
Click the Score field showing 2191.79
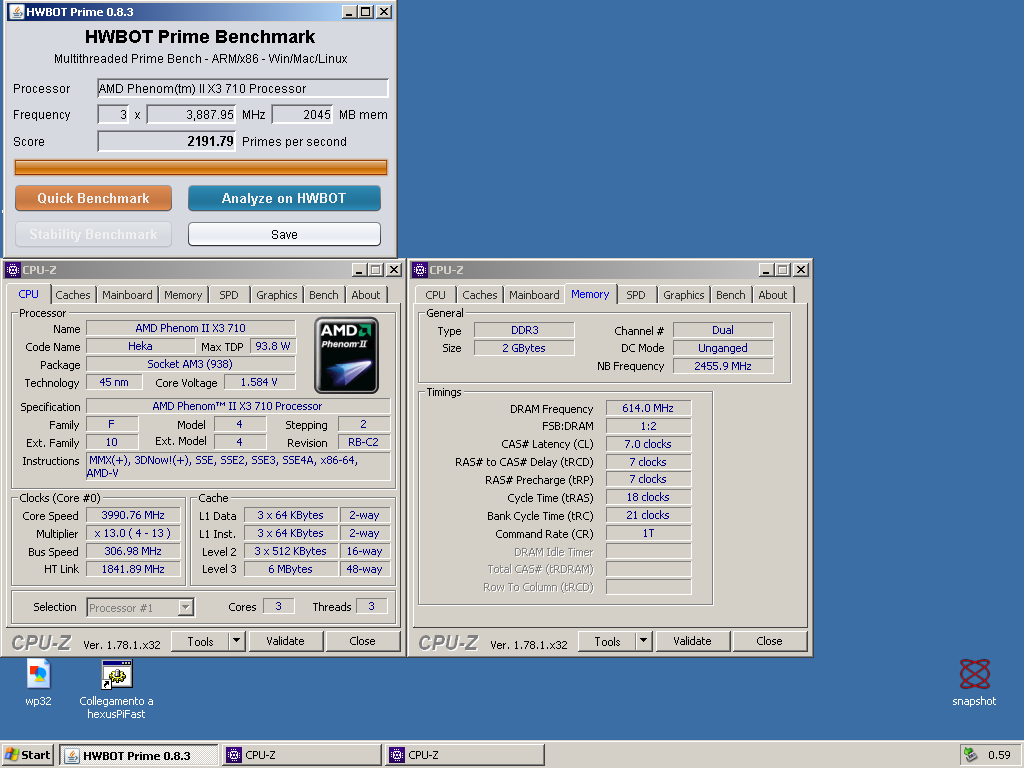(167, 142)
